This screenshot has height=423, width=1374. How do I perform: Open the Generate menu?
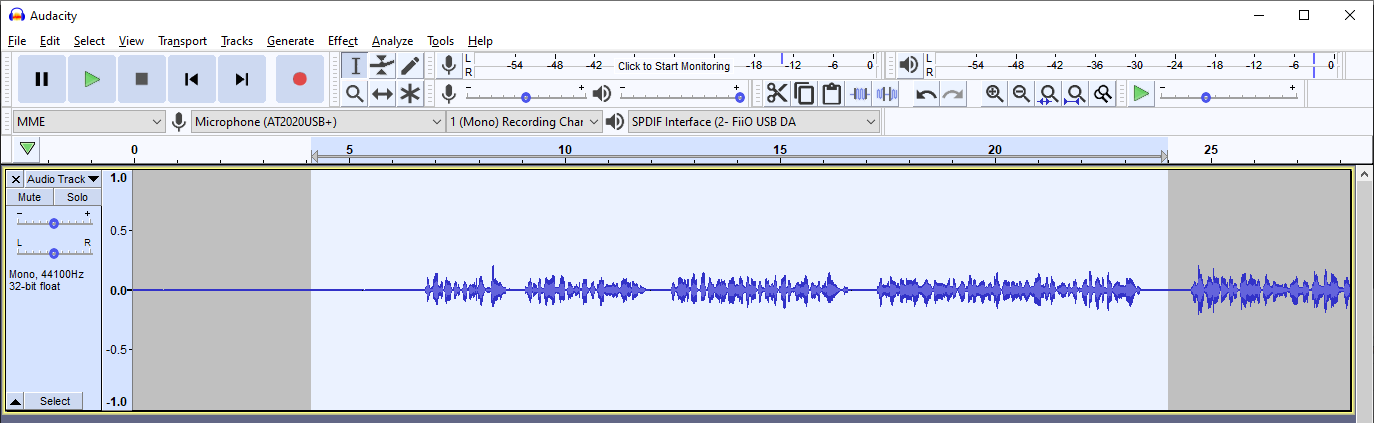291,41
